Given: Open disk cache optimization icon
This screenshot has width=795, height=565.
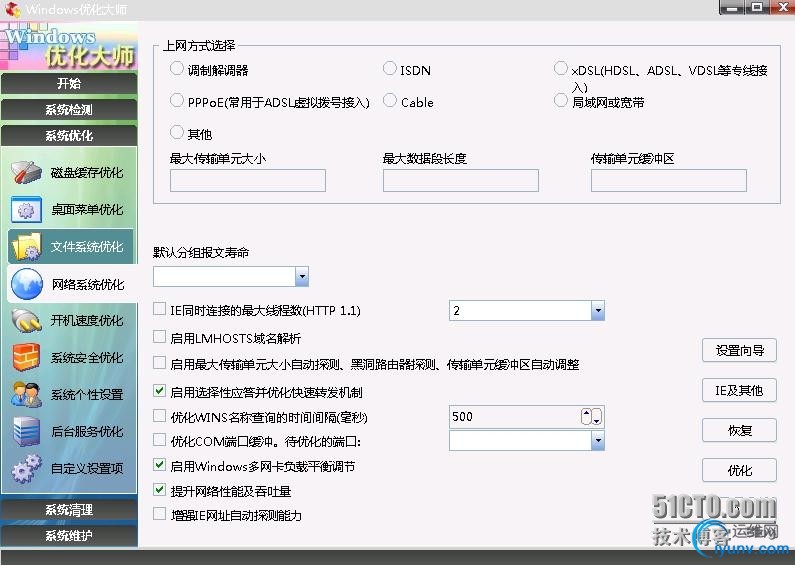Looking at the screenshot, I should click(x=26, y=172).
